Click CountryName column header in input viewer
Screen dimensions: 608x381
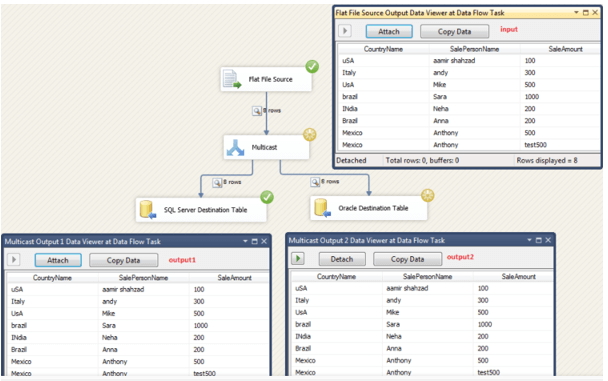click(383, 49)
